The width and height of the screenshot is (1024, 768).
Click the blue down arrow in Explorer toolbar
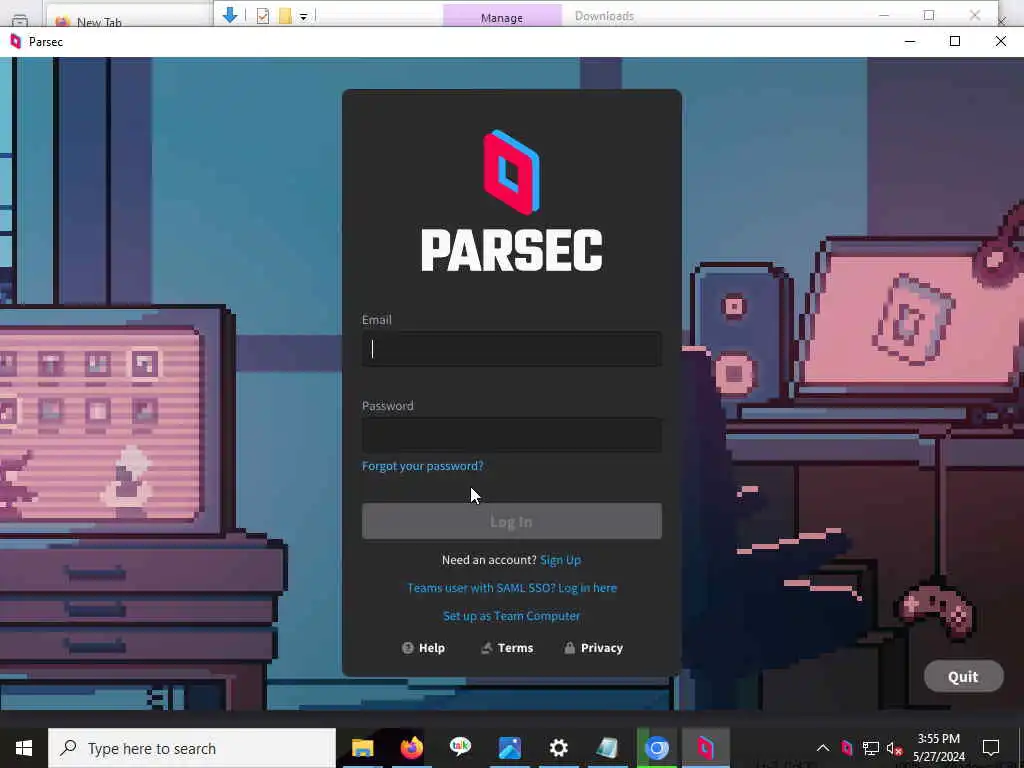pos(230,15)
